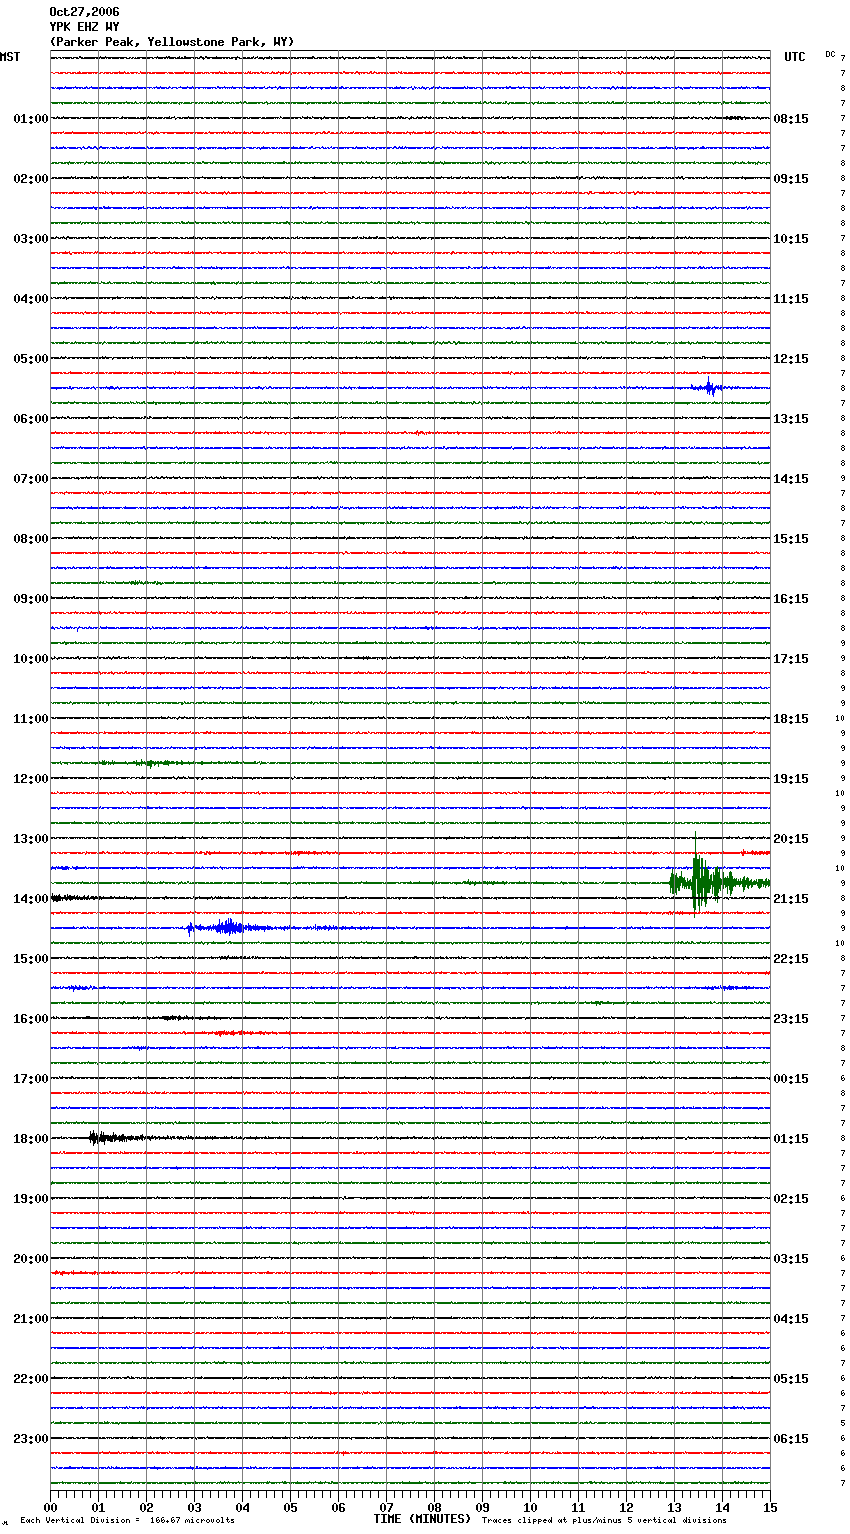Select the "19:00" MST time label
Image resolution: width=850 pixels, height=1534 pixels.
(x=31, y=1199)
